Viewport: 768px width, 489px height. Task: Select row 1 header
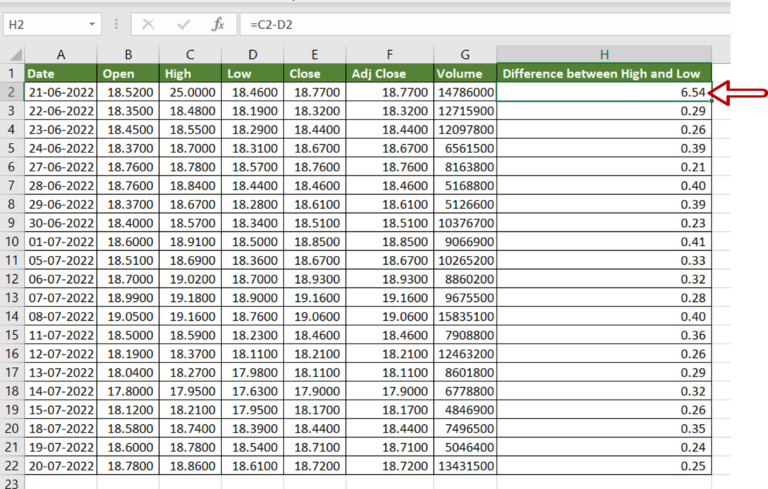[12, 73]
